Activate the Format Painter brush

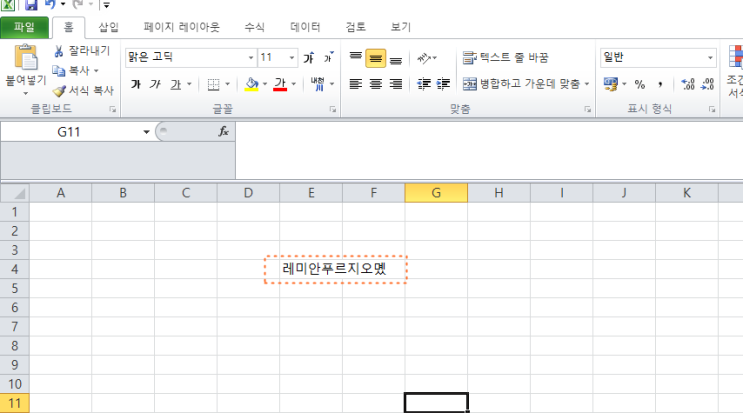[x=59, y=90]
